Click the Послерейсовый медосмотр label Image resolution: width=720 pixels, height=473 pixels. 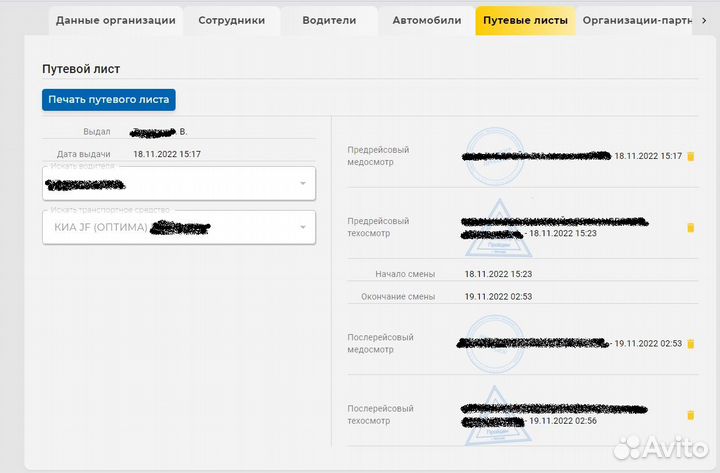point(380,343)
